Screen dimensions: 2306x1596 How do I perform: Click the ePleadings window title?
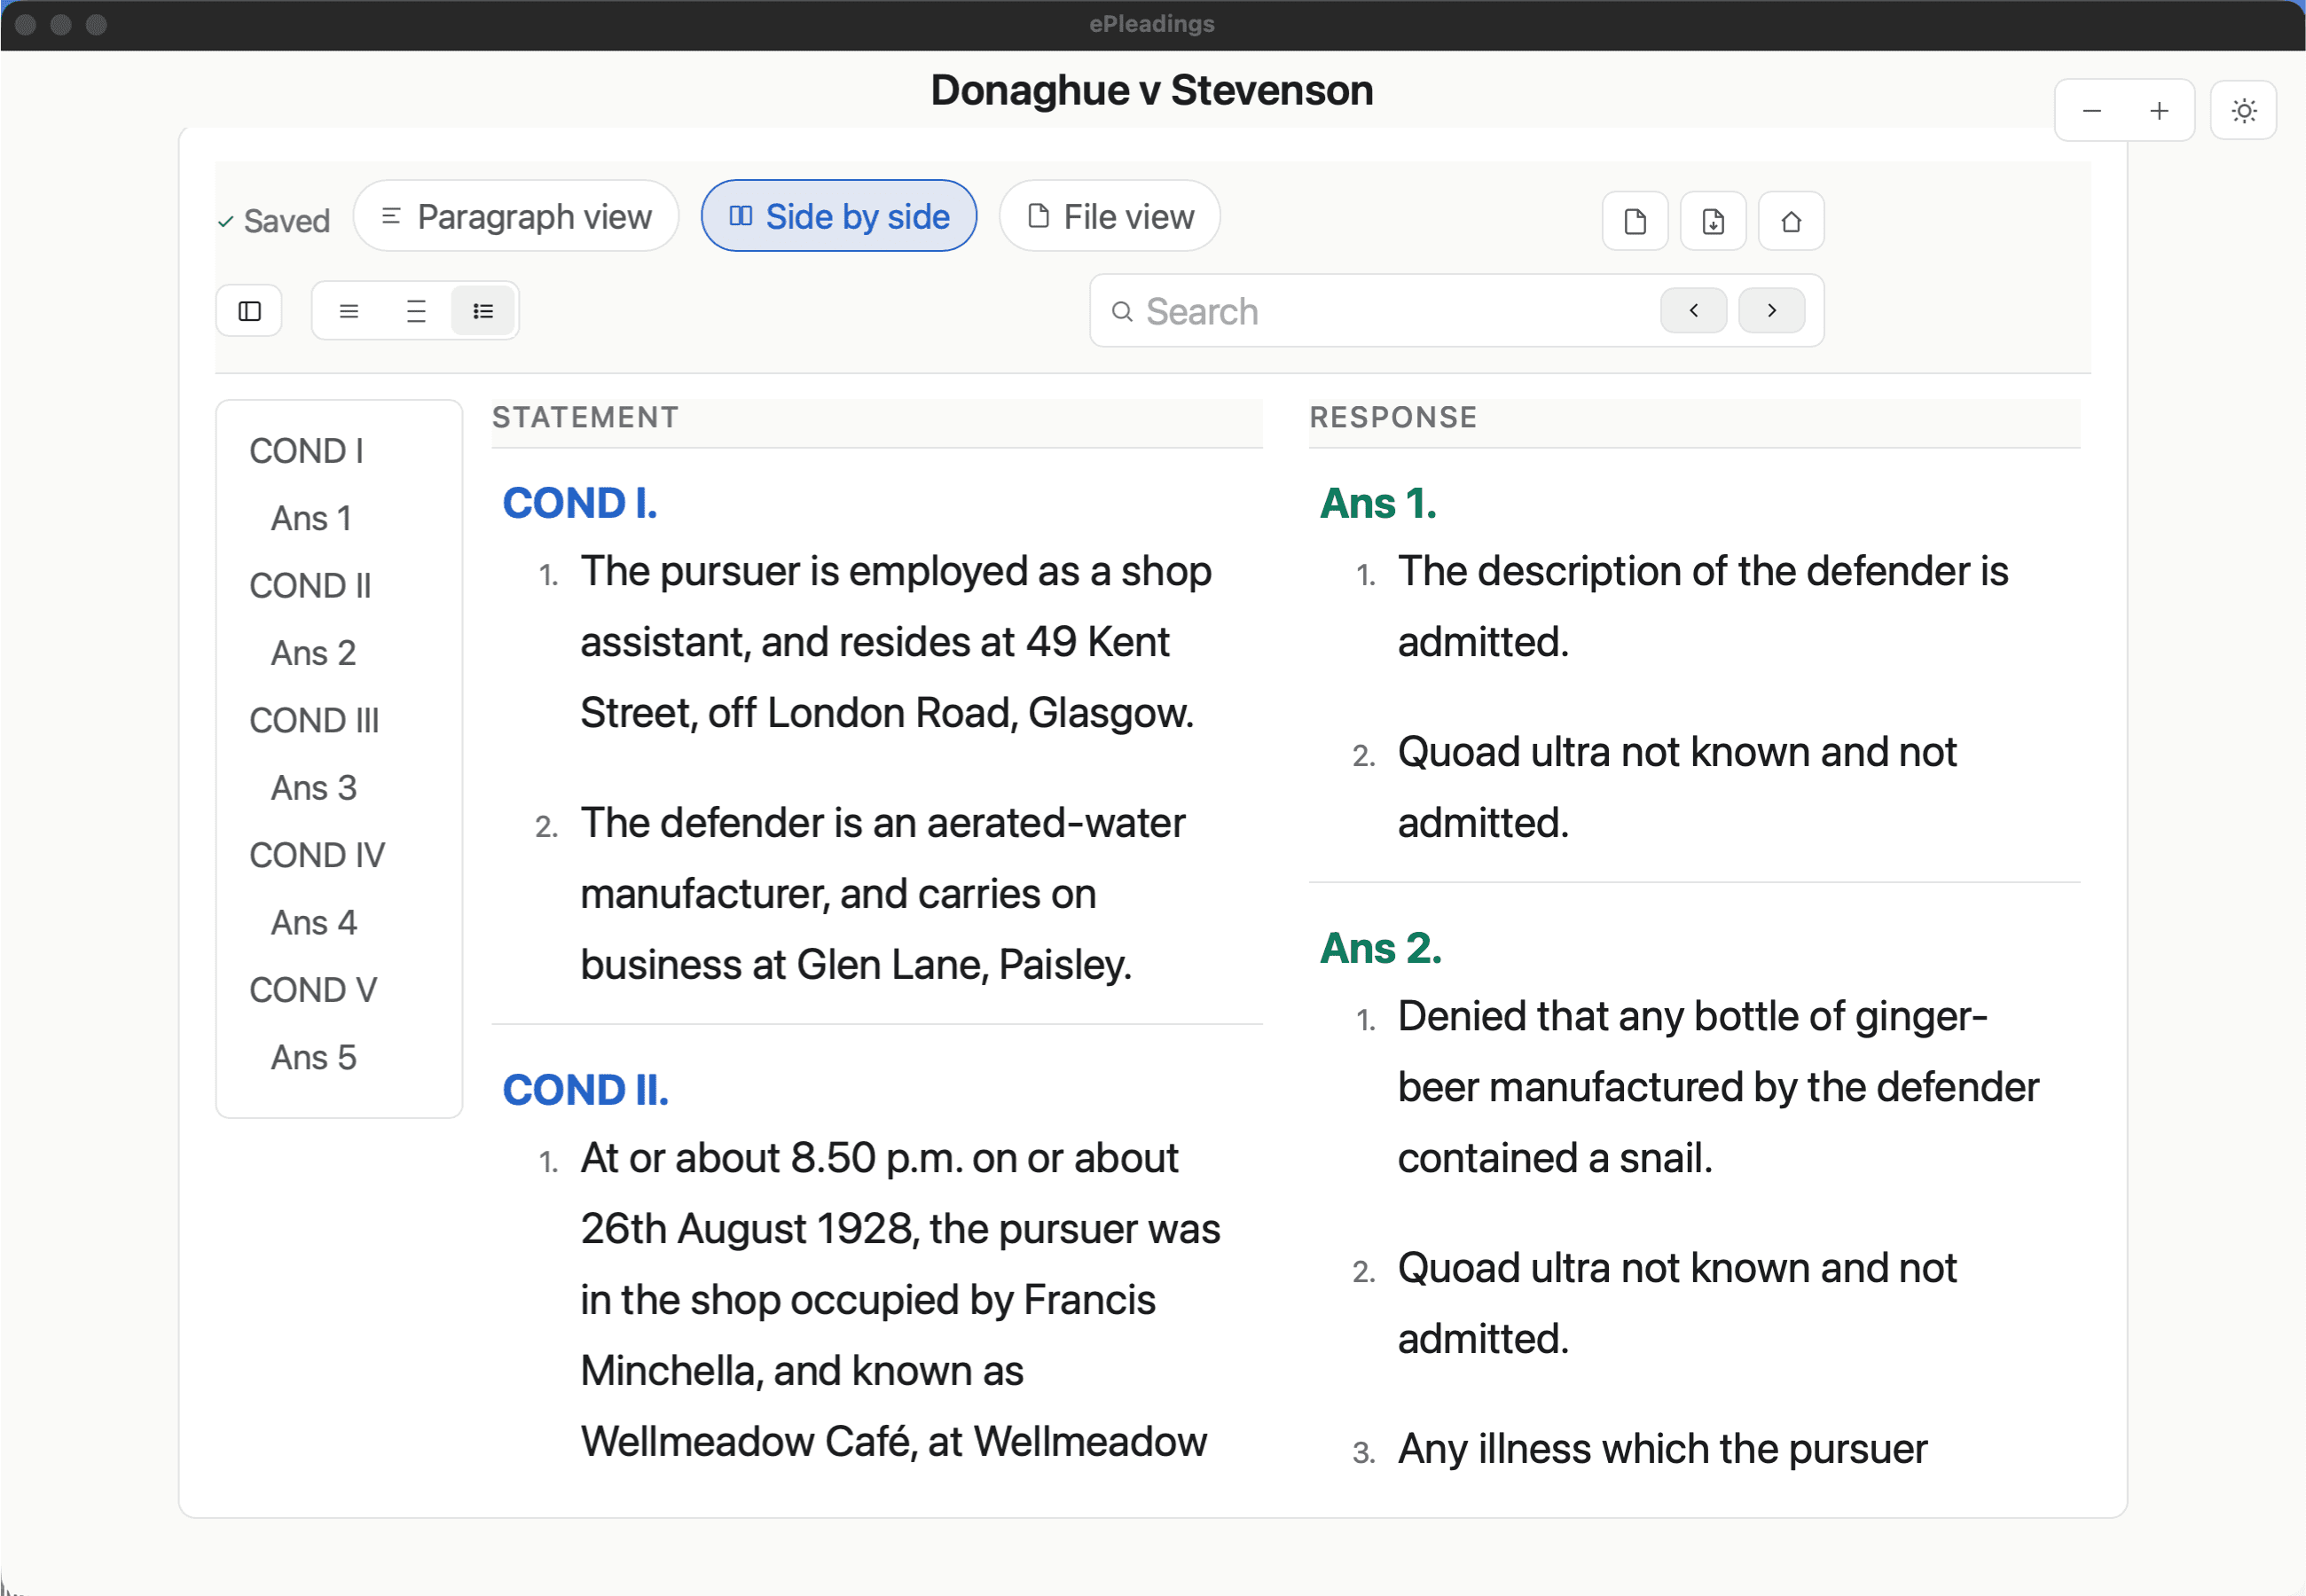1152,24
